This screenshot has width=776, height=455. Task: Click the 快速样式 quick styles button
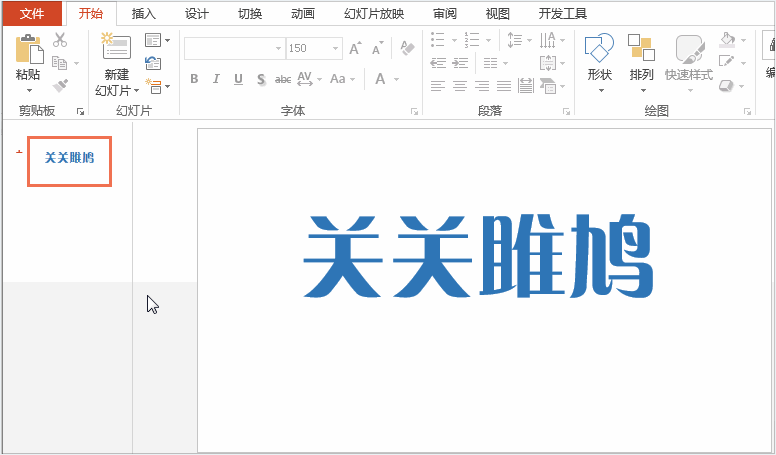689,62
